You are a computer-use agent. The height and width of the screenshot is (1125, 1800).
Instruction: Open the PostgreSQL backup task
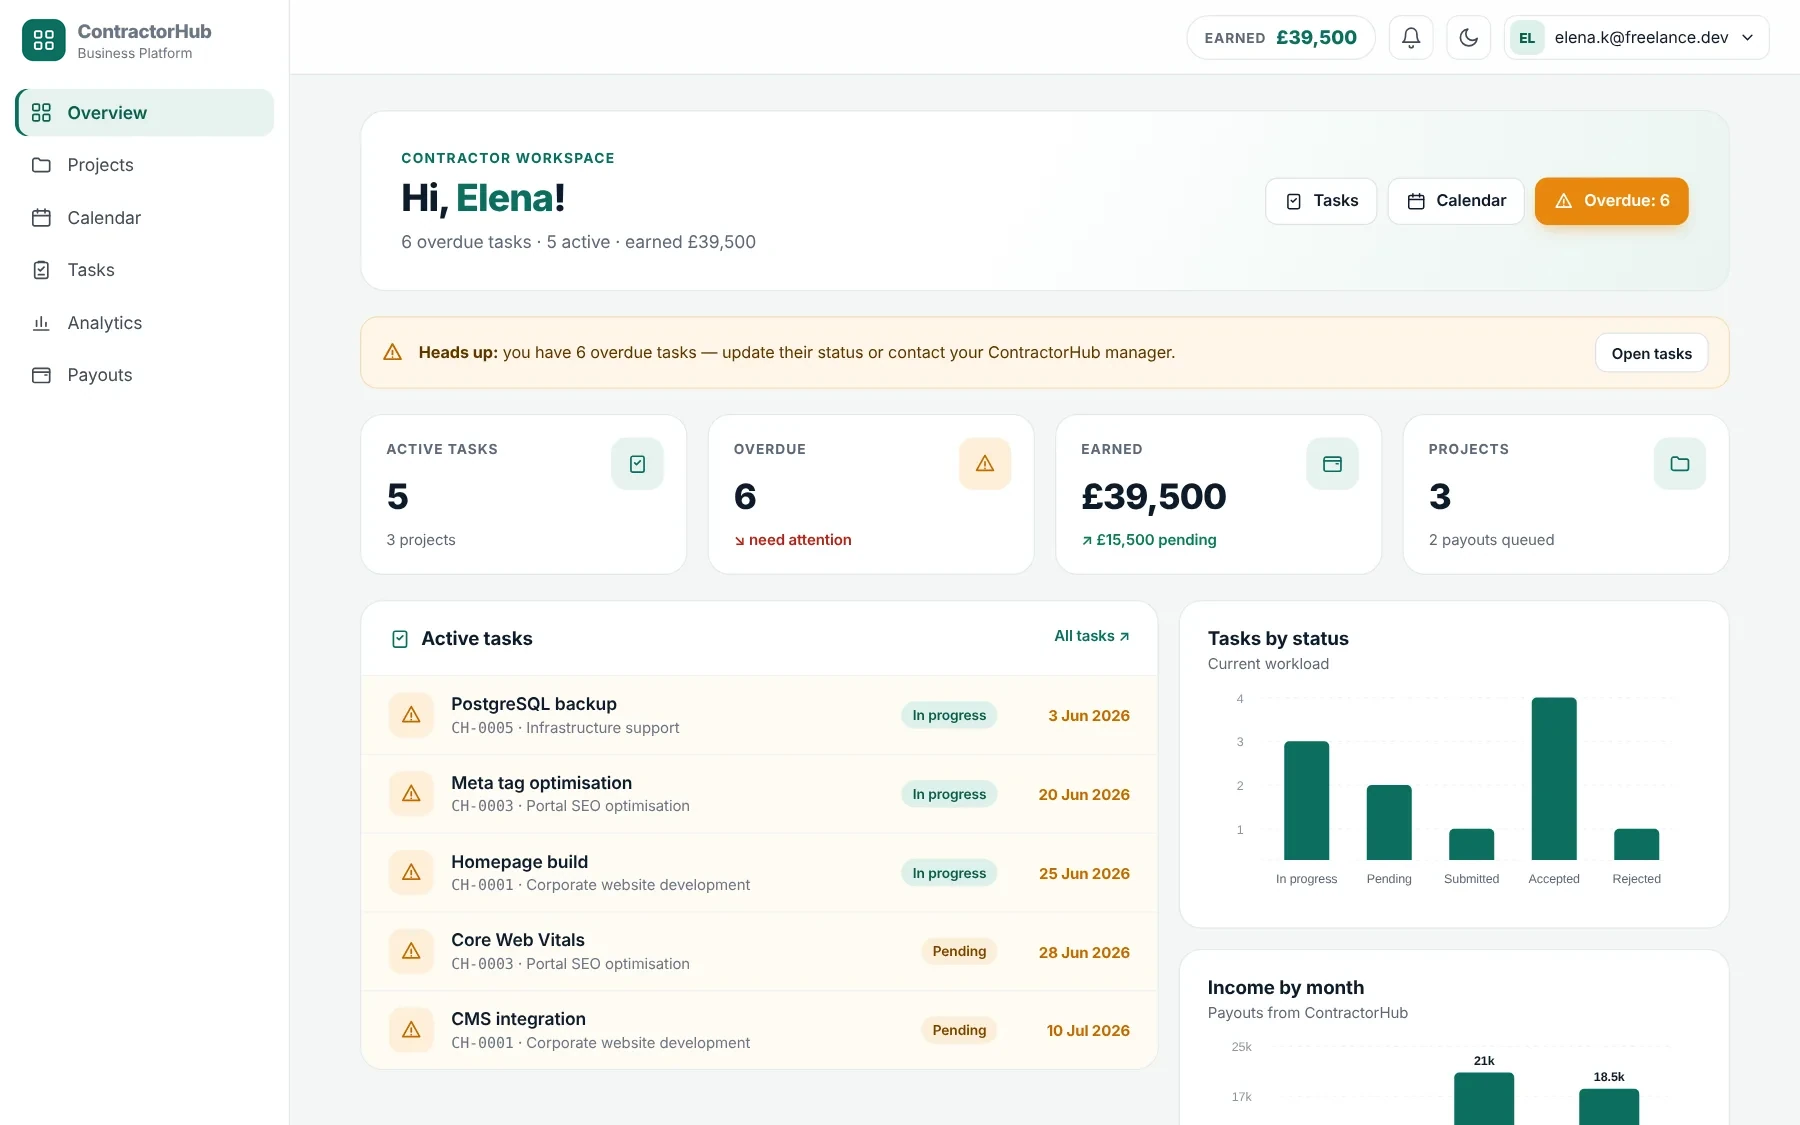click(x=759, y=715)
